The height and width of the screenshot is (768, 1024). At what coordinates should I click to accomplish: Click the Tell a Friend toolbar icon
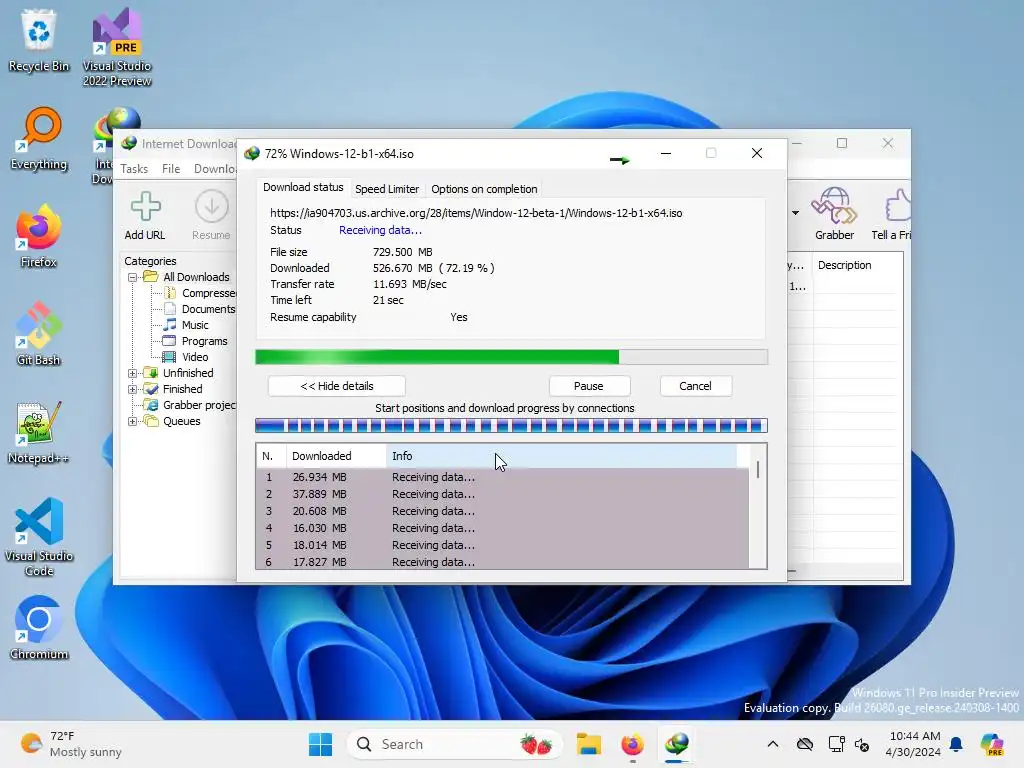[x=891, y=214]
